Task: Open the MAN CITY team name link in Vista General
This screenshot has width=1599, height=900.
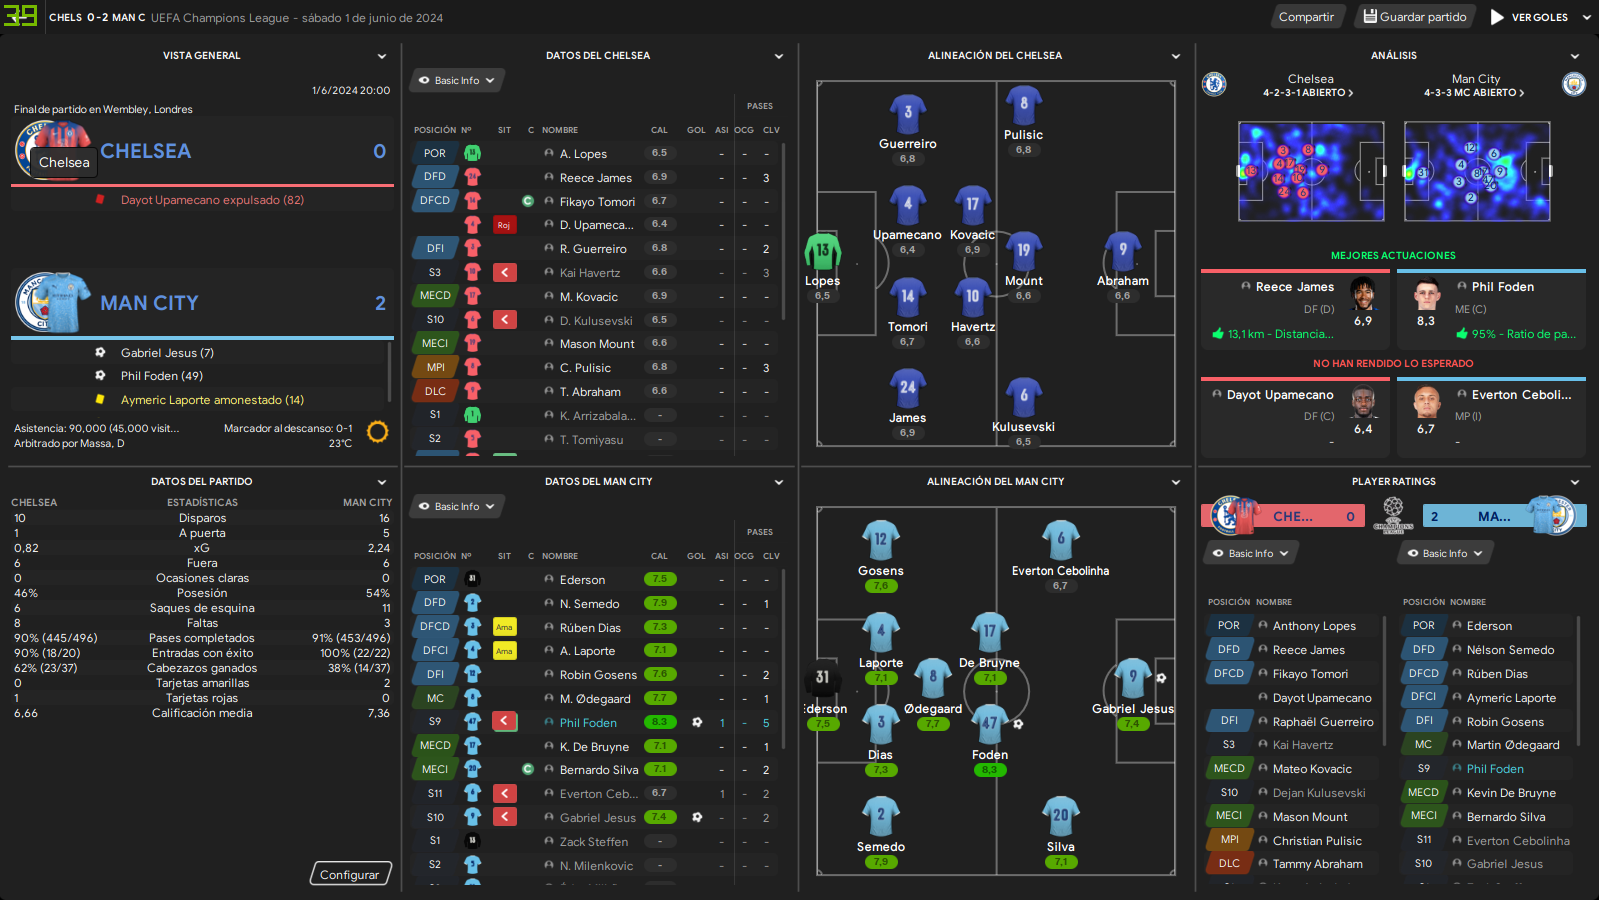Action: click(149, 302)
